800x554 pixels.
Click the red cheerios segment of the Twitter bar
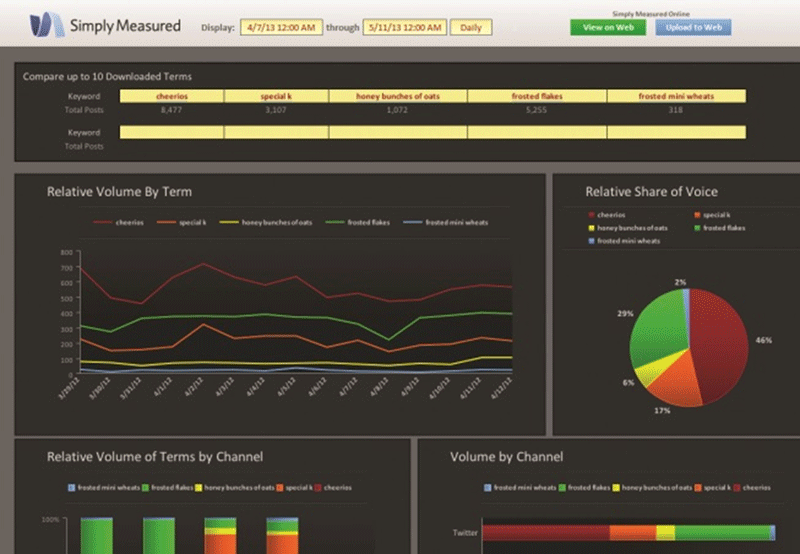click(x=546, y=533)
